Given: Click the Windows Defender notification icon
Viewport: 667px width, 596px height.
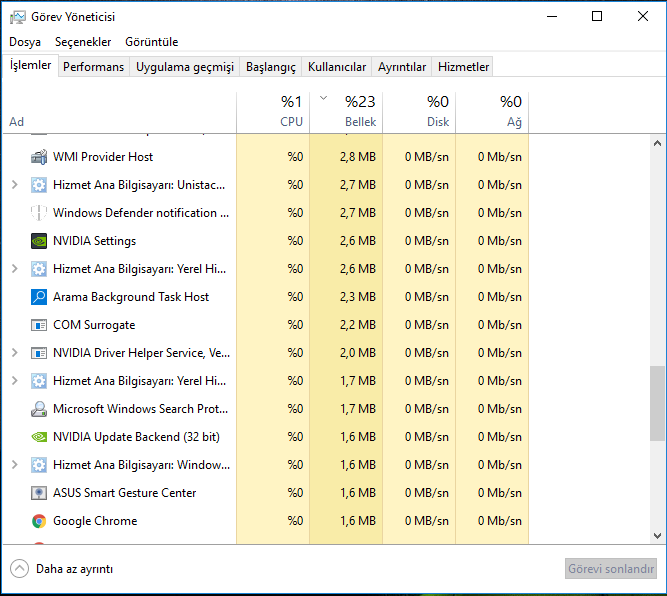Looking at the screenshot, I should coord(39,213).
